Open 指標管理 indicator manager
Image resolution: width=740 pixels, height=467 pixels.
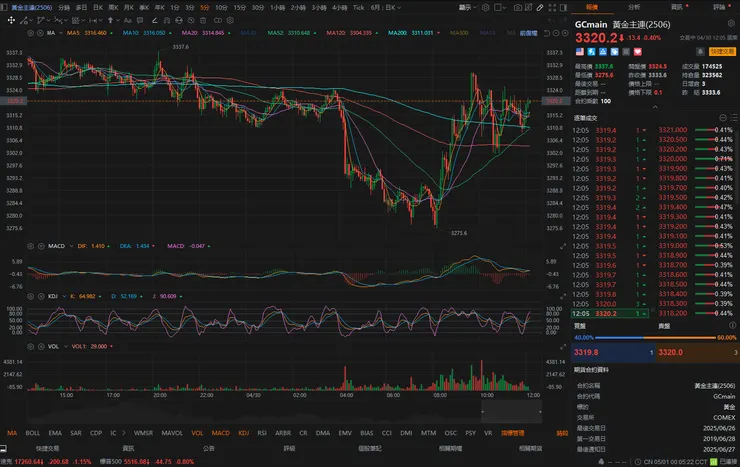(513, 433)
